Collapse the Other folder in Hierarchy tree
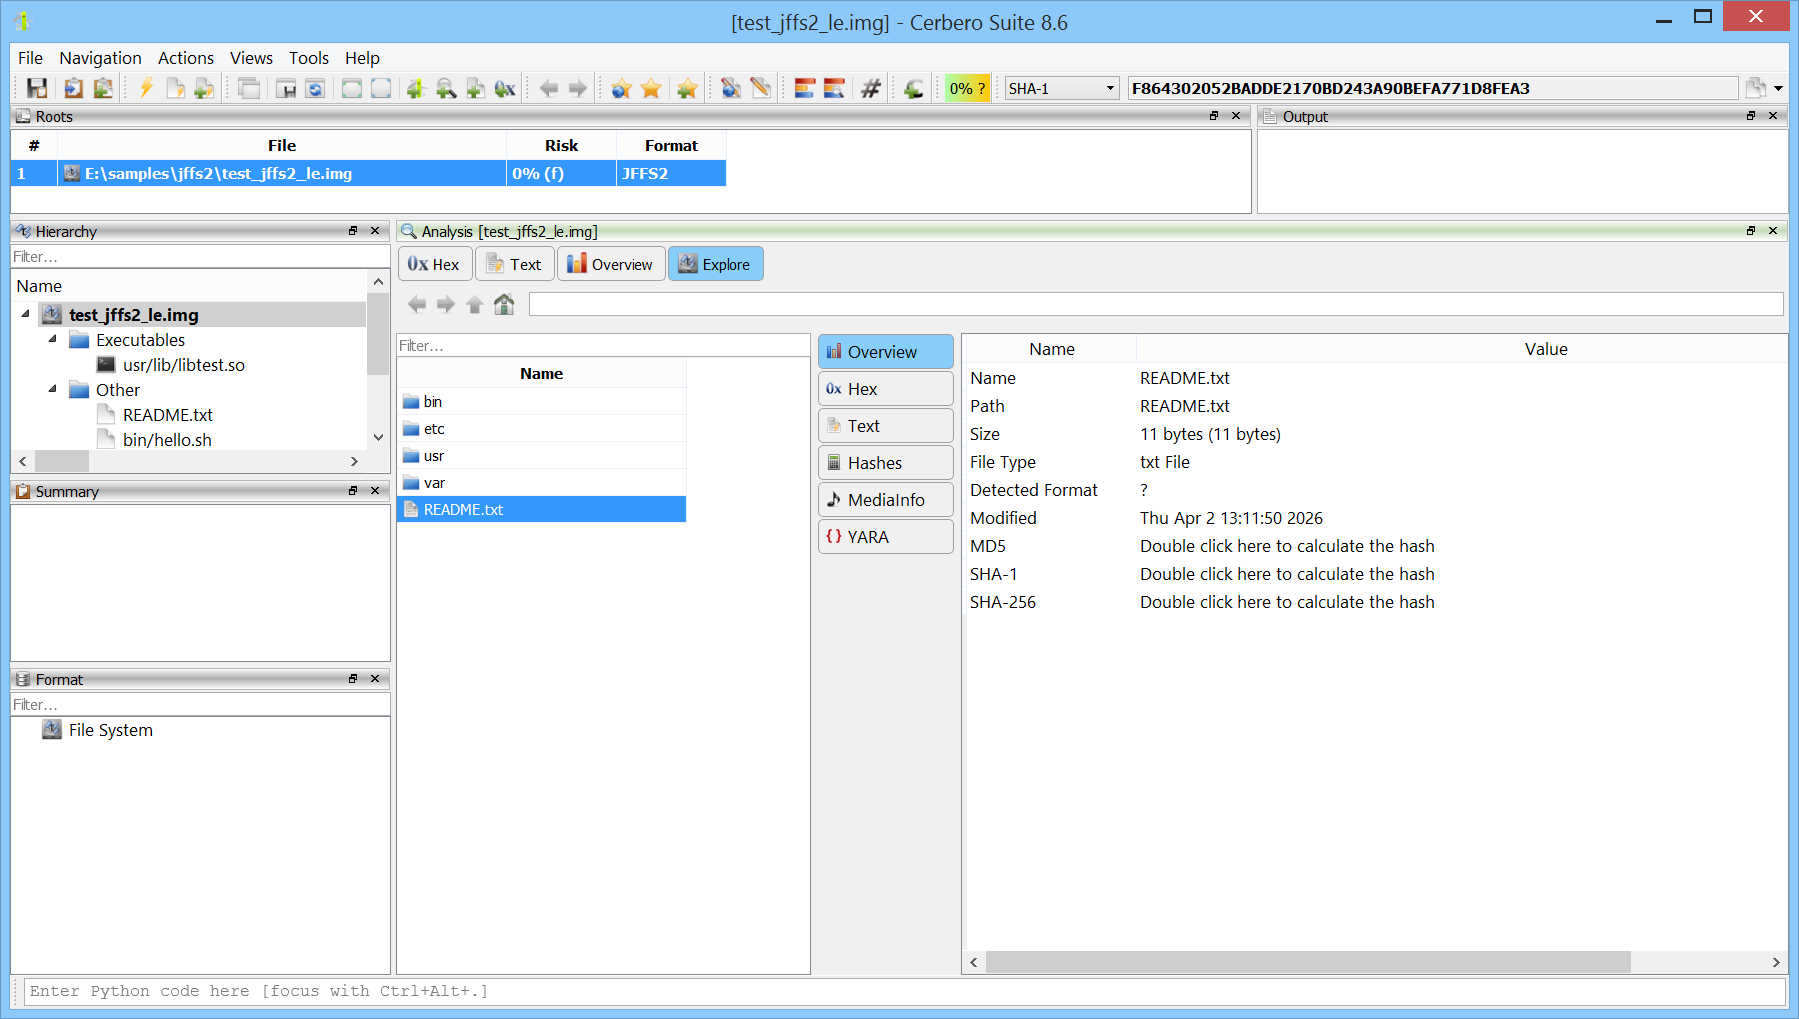Screen dimensions: 1799x1019 53,390
